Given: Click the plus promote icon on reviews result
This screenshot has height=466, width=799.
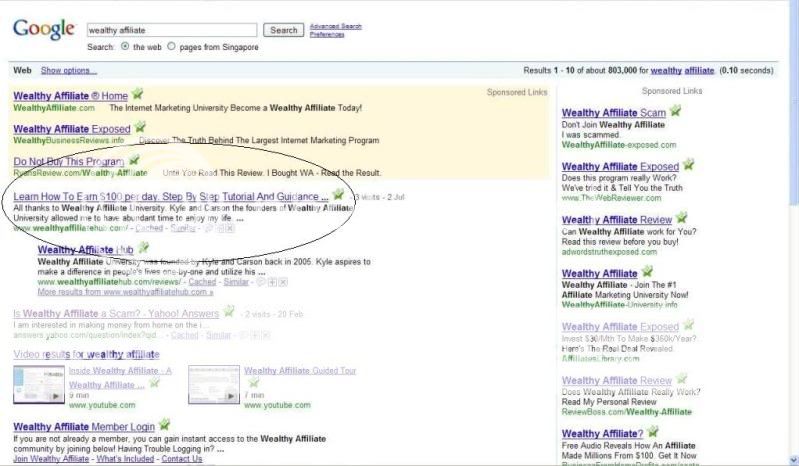Looking at the screenshot, I should coord(272,282).
